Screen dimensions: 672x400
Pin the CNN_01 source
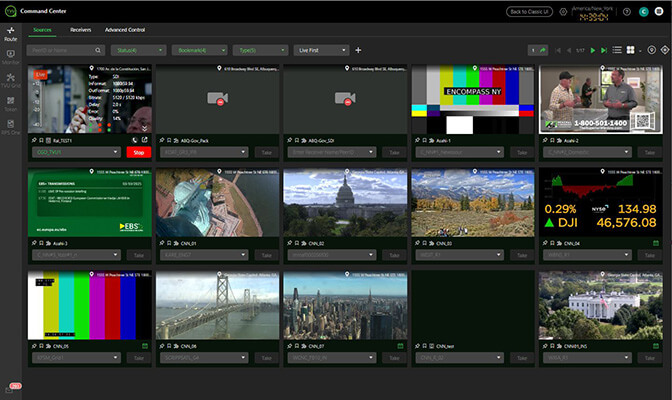[162, 243]
